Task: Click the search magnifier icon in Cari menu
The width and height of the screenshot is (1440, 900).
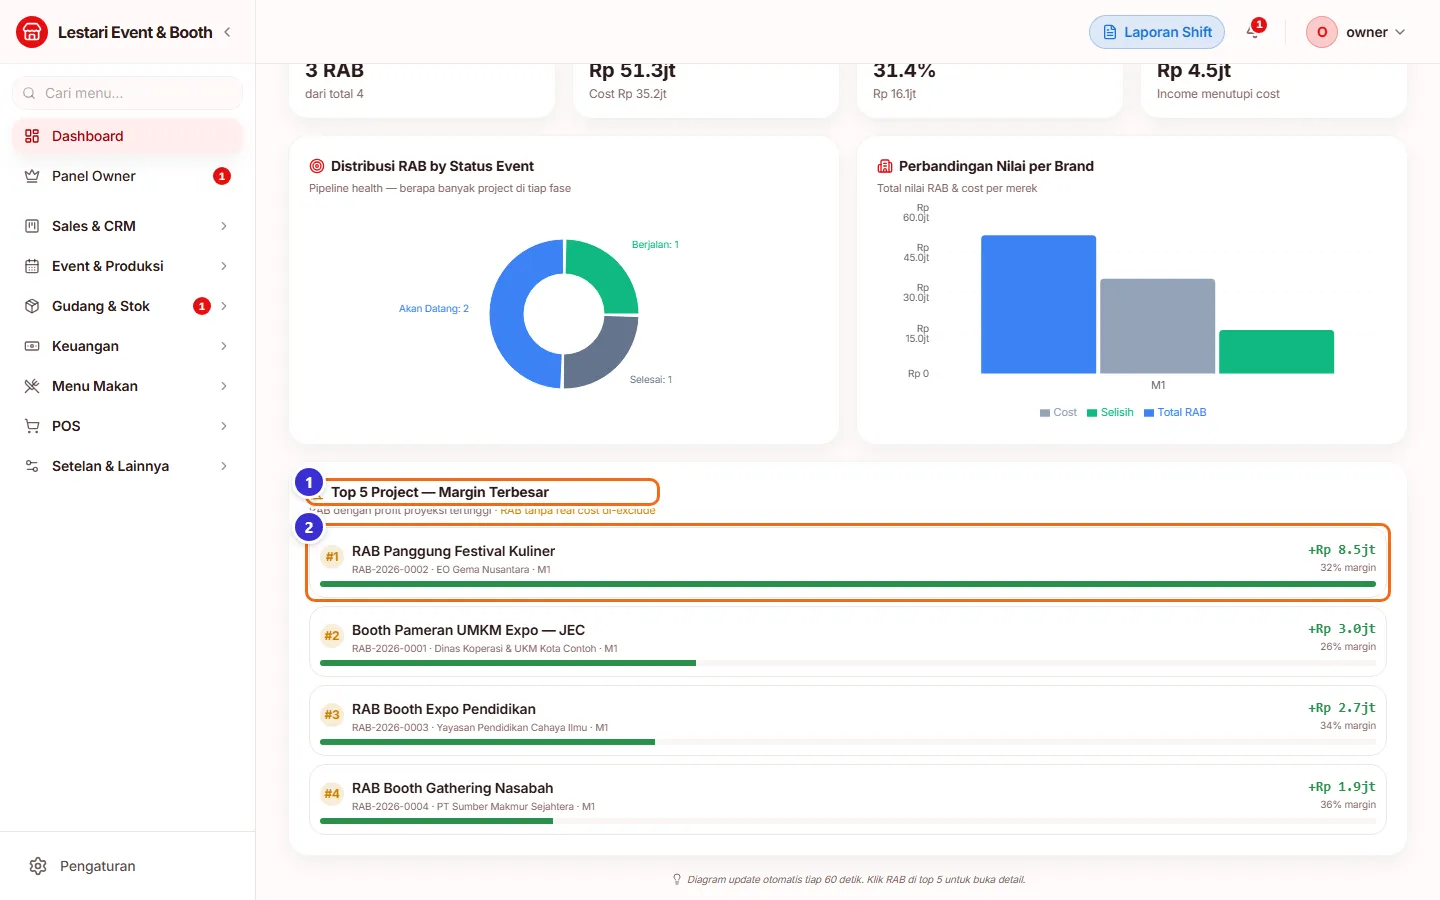Action: click(29, 93)
